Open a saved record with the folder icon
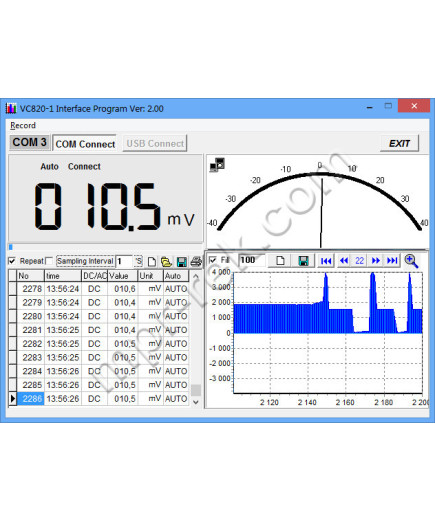 click(166, 262)
